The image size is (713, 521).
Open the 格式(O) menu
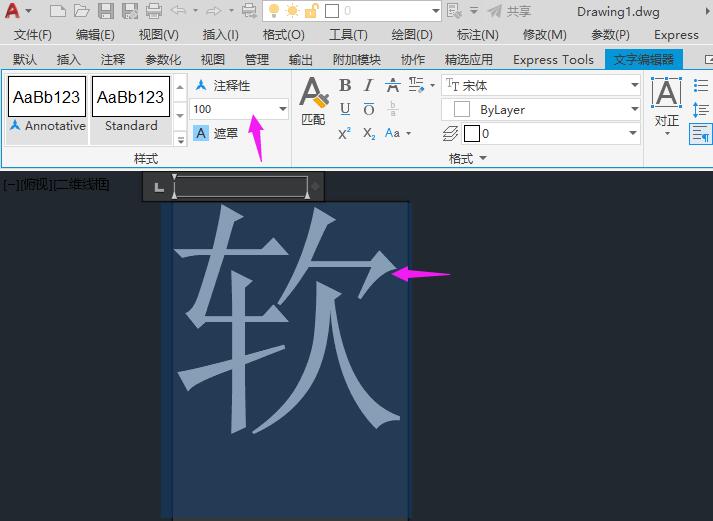[284, 35]
